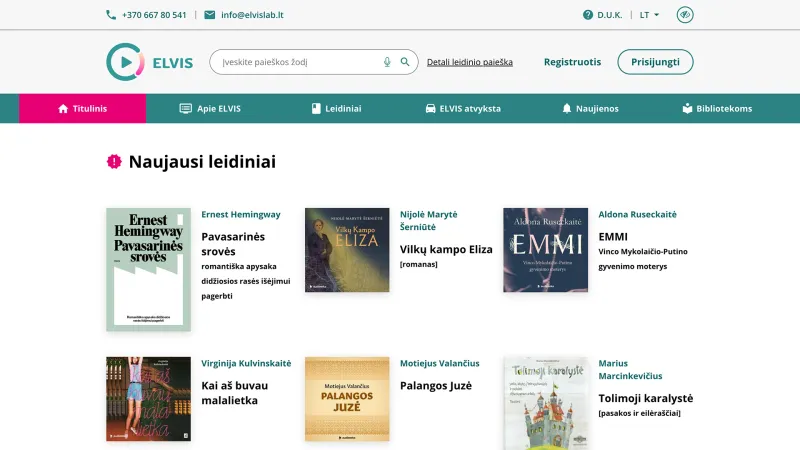Open the Tolimoji karalystė title link

pyautogui.click(x=646, y=398)
